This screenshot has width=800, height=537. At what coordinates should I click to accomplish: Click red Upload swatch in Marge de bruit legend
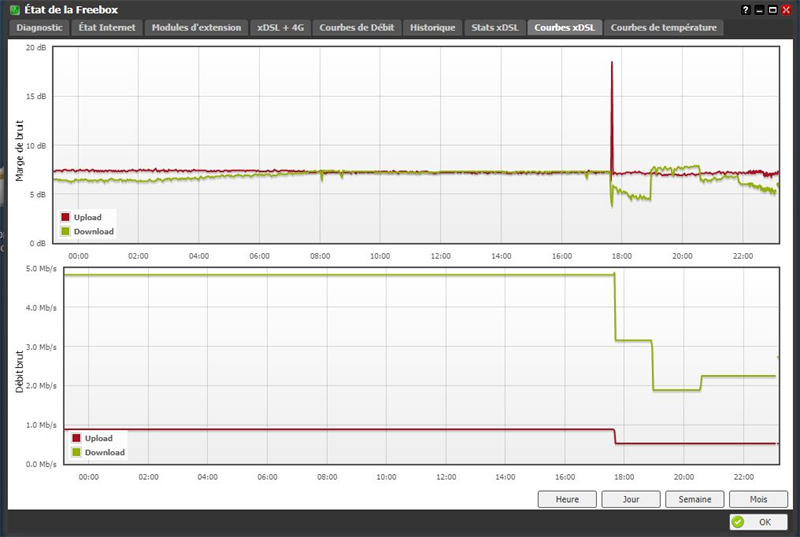point(66,217)
